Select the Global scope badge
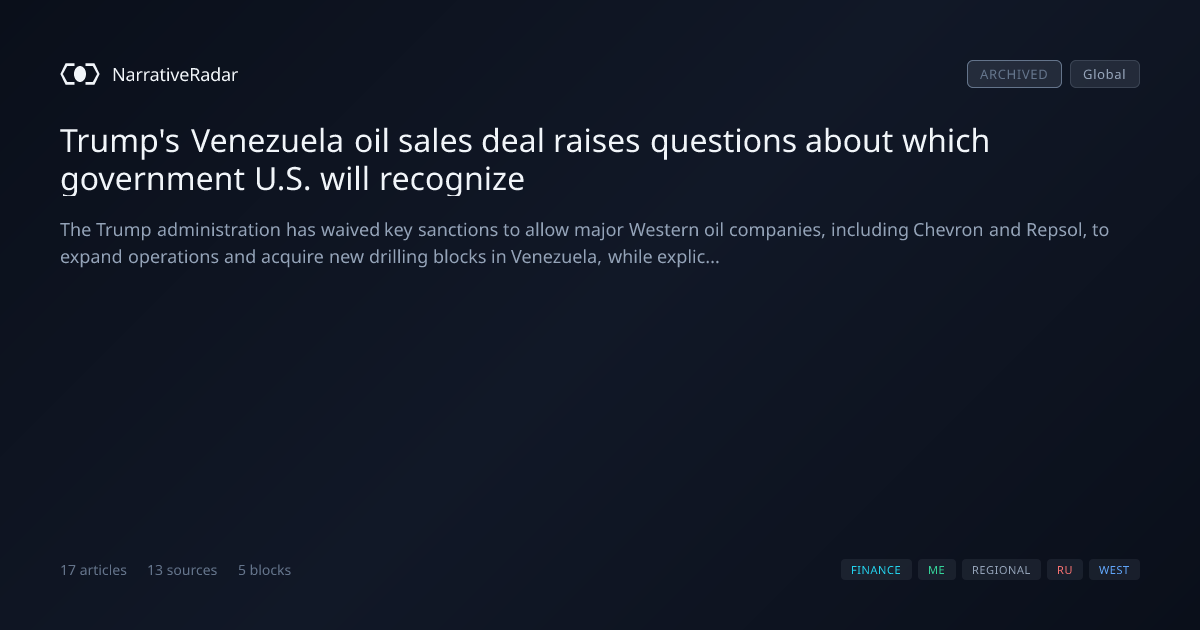This screenshot has height=630, width=1200. click(1104, 74)
